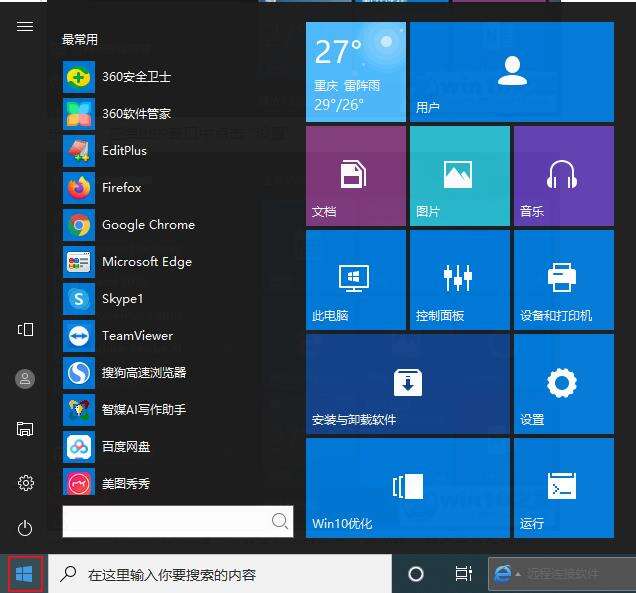Open the 运行 tile

[564, 488]
